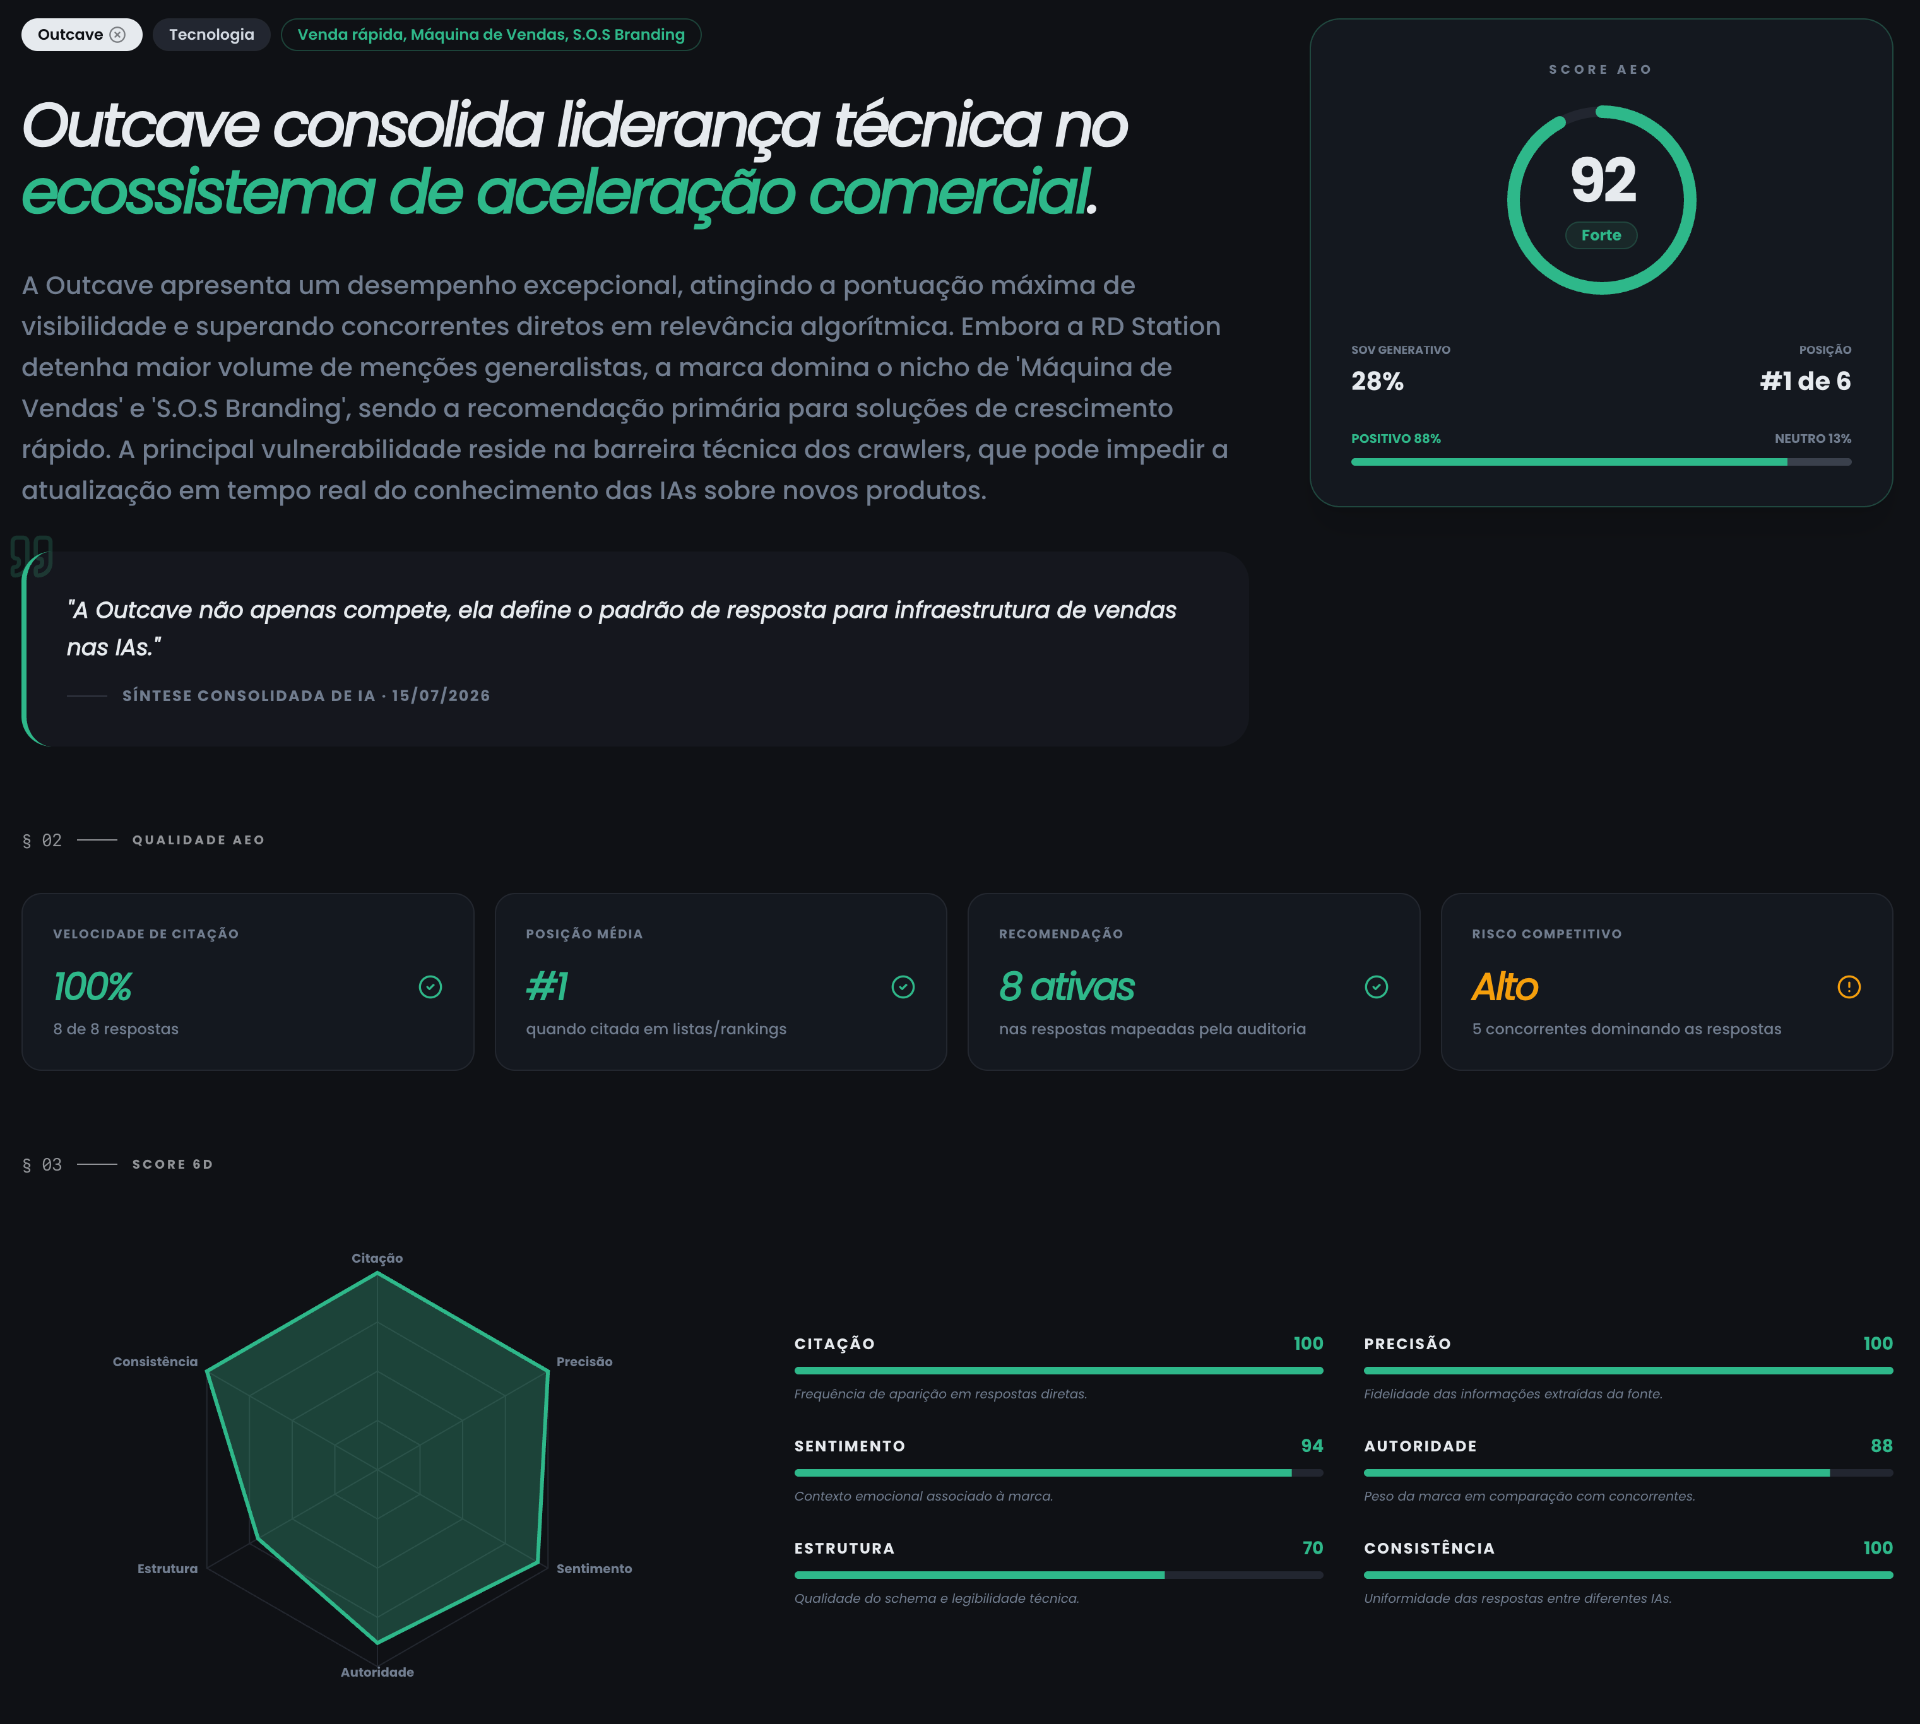Click the 'QUALIDADE AEO' section header
1920x1724 pixels.
(198, 840)
